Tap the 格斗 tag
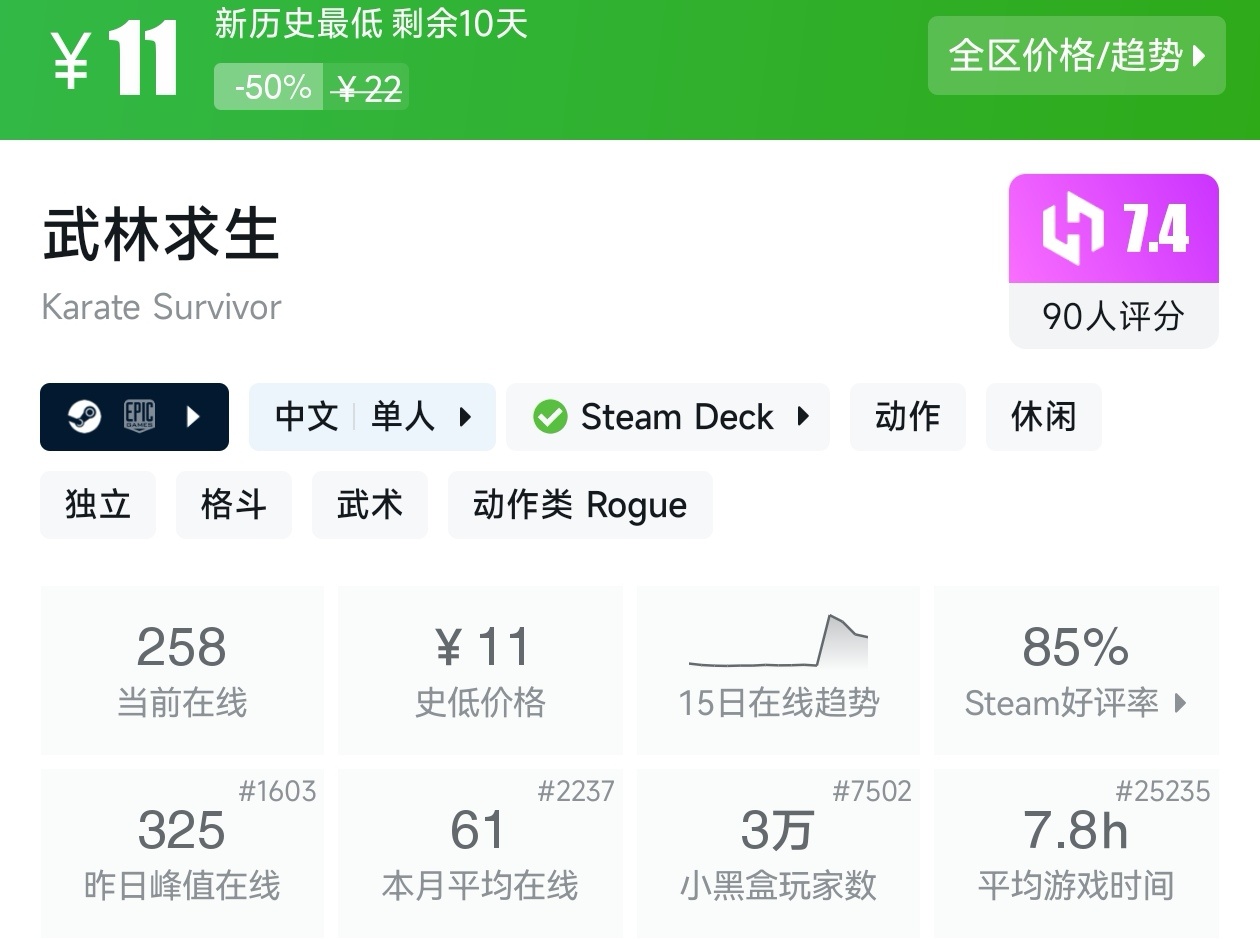1260x939 pixels. pyautogui.click(x=233, y=505)
